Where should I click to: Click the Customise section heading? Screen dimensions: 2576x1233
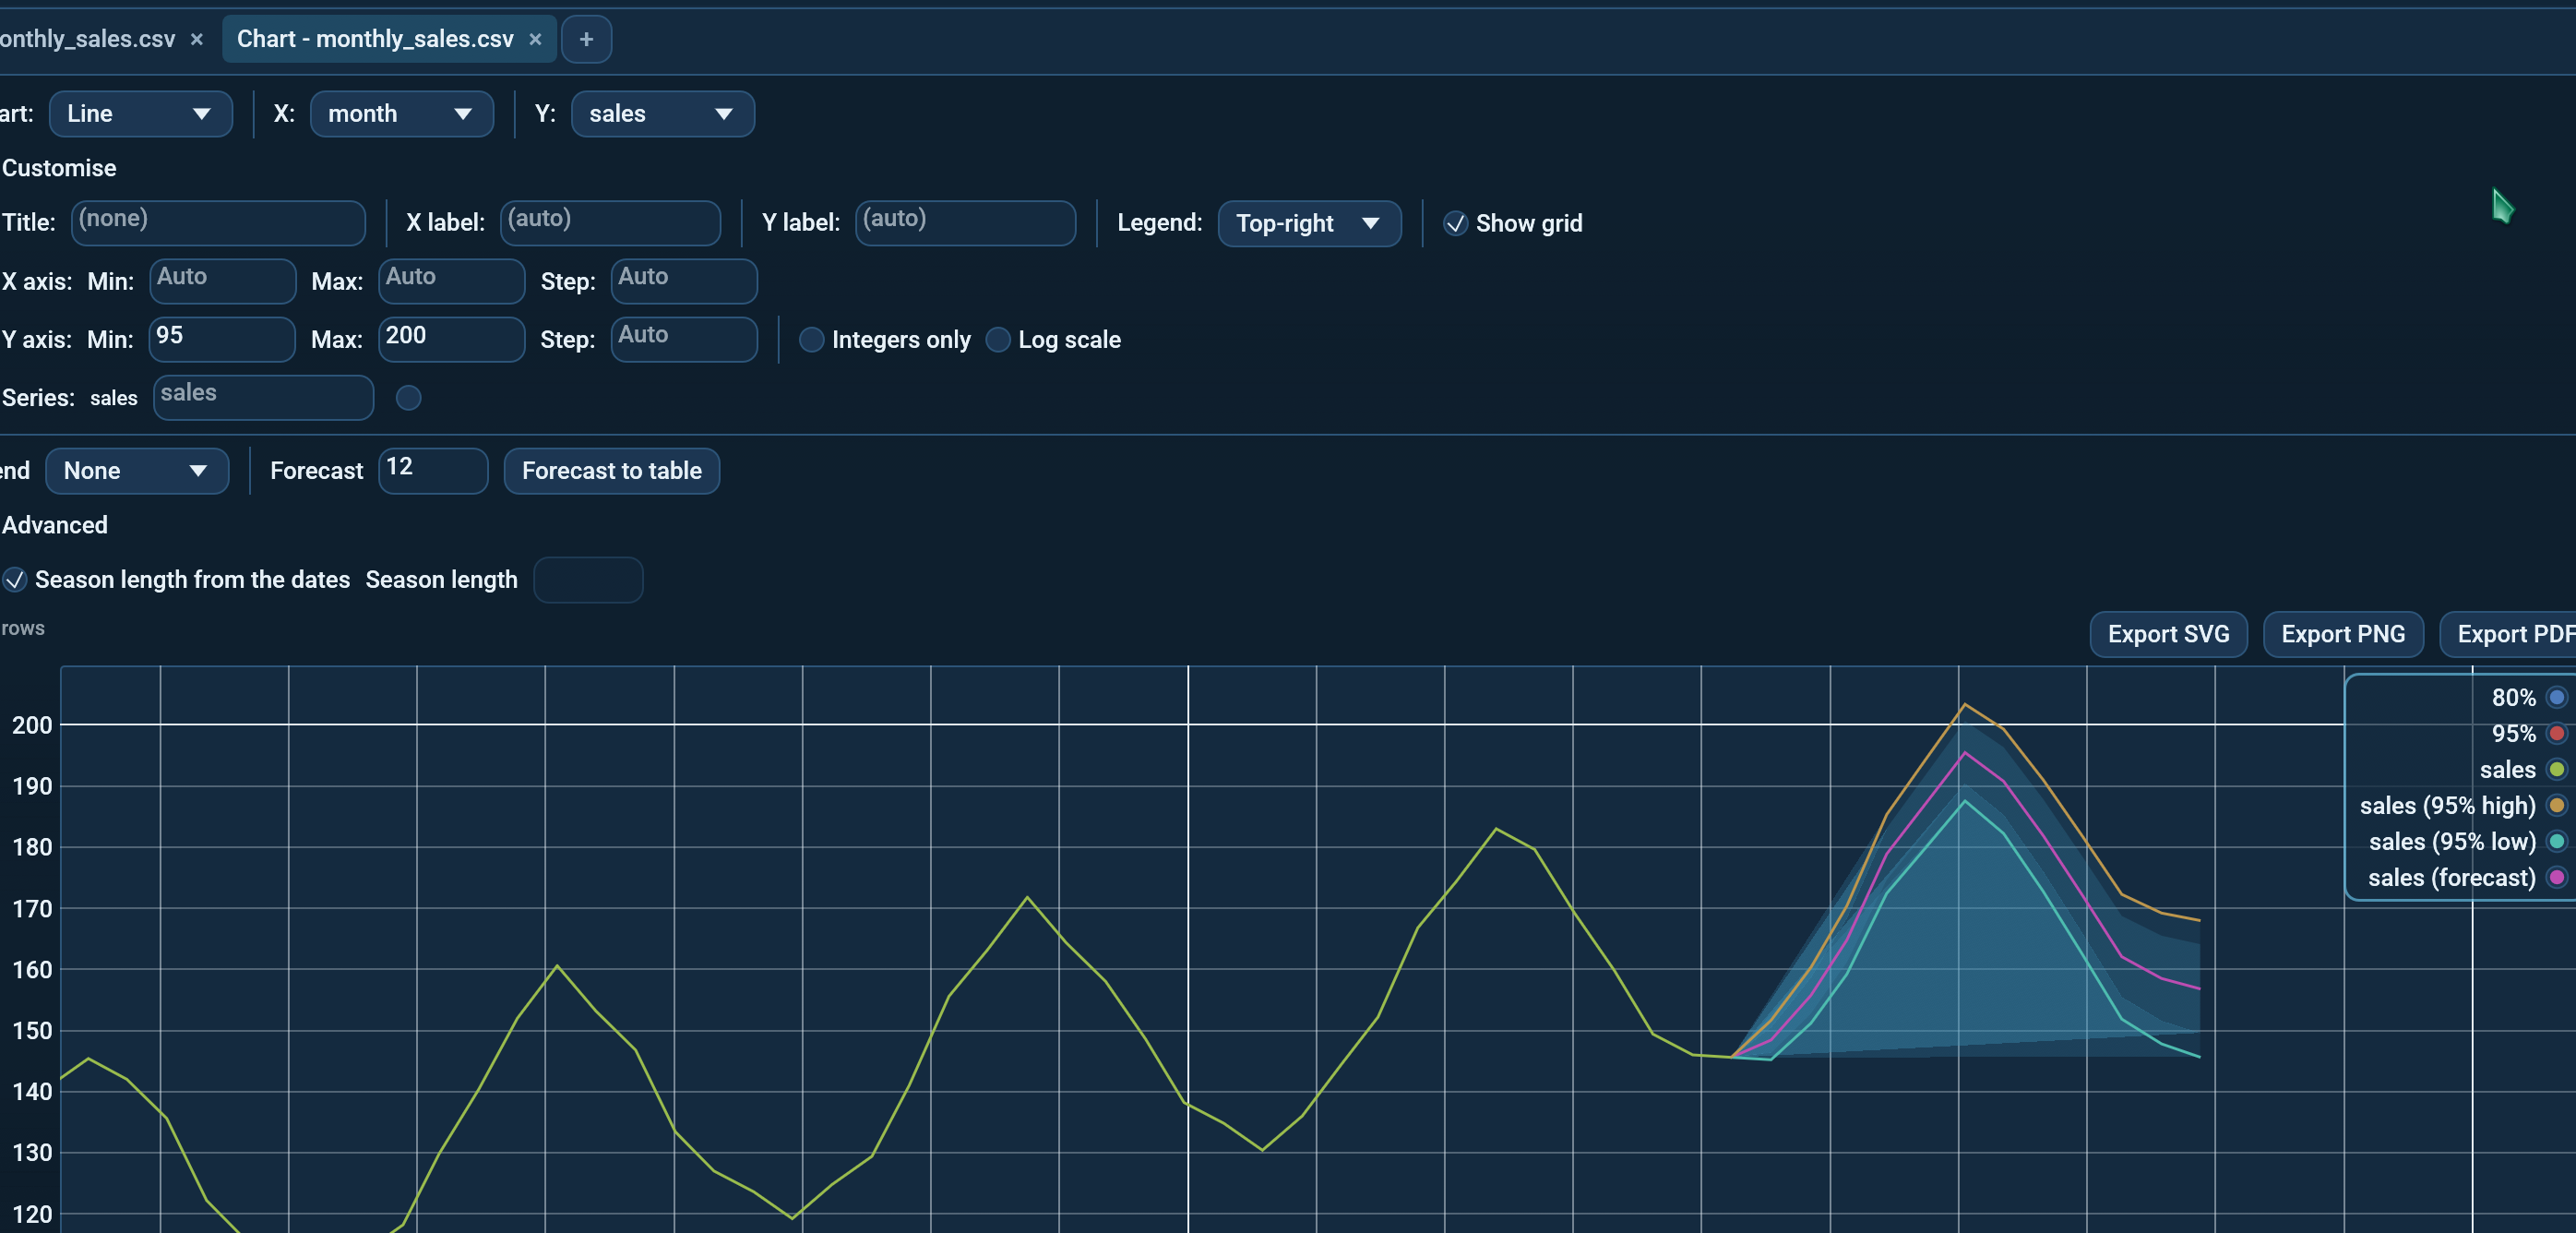point(59,168)
